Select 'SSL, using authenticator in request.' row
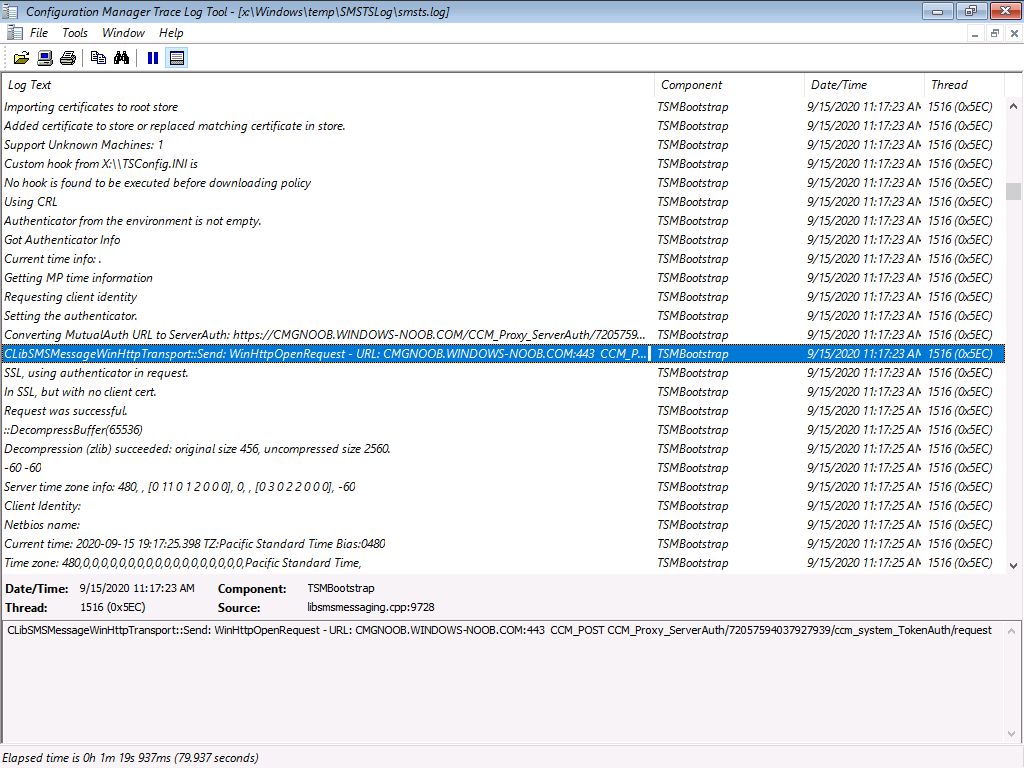 (503, 373)
